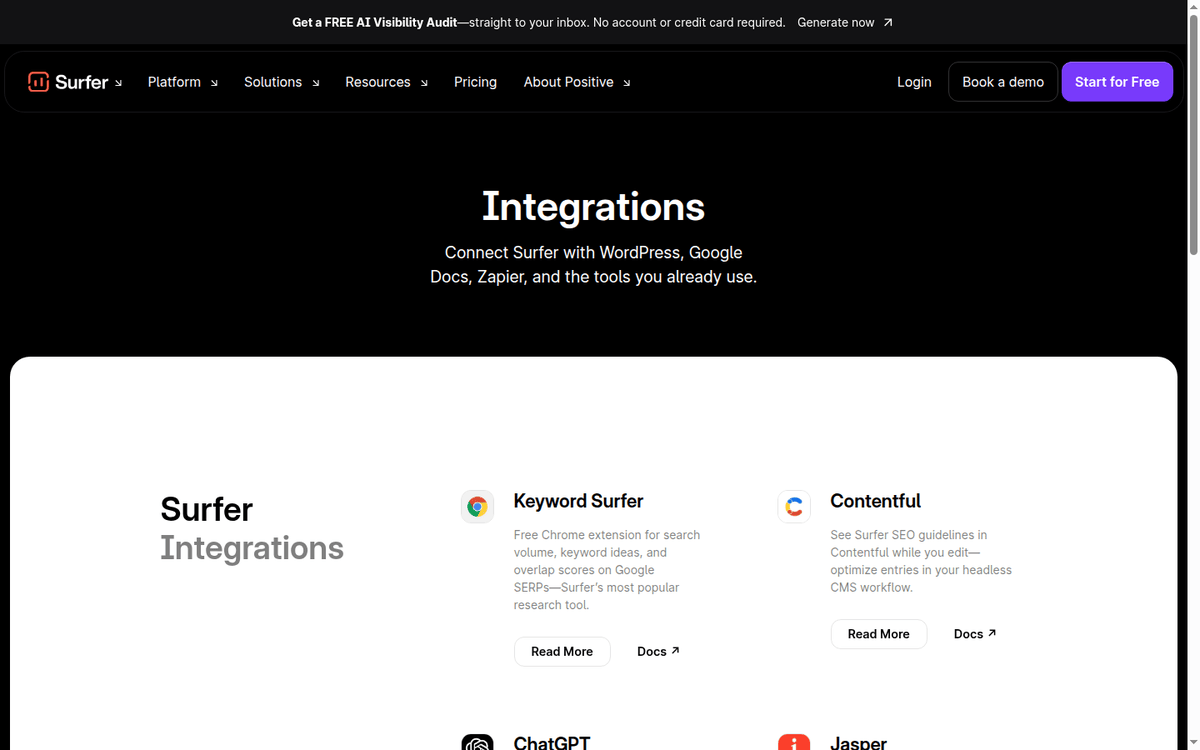
Task: Expand the Solutions menu arrow
Action: pos(316,83)
